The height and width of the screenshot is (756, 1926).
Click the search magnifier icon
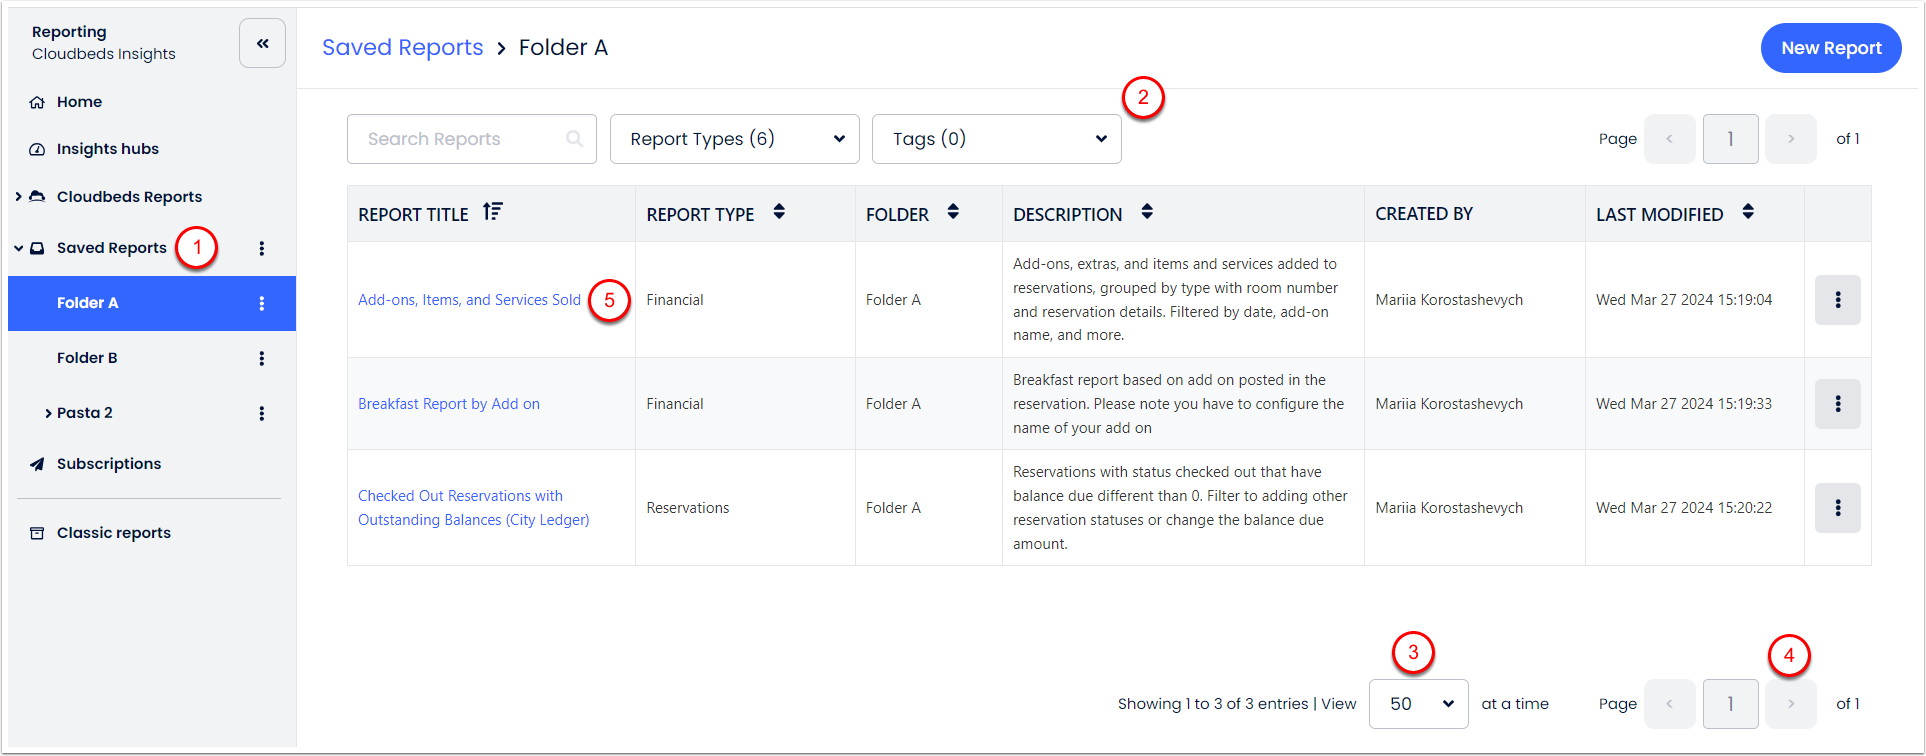[574, 139]
